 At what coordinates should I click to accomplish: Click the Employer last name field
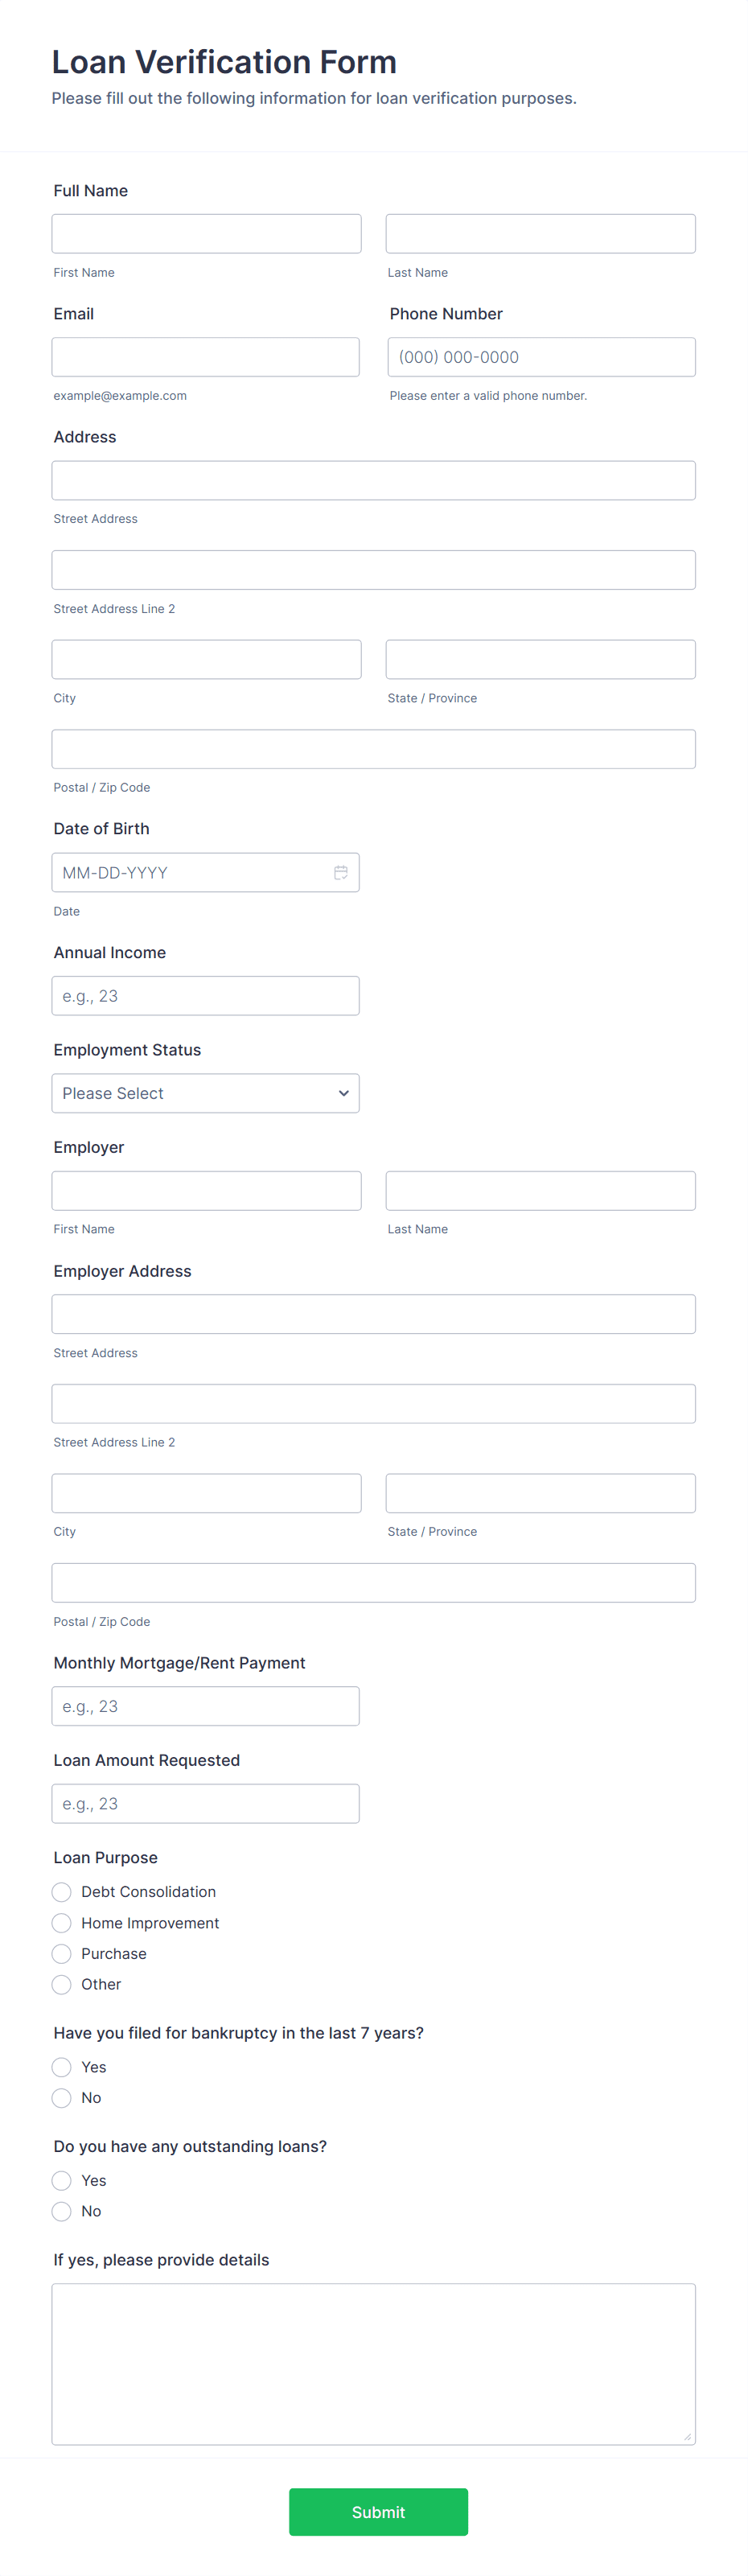(540, 1191)
